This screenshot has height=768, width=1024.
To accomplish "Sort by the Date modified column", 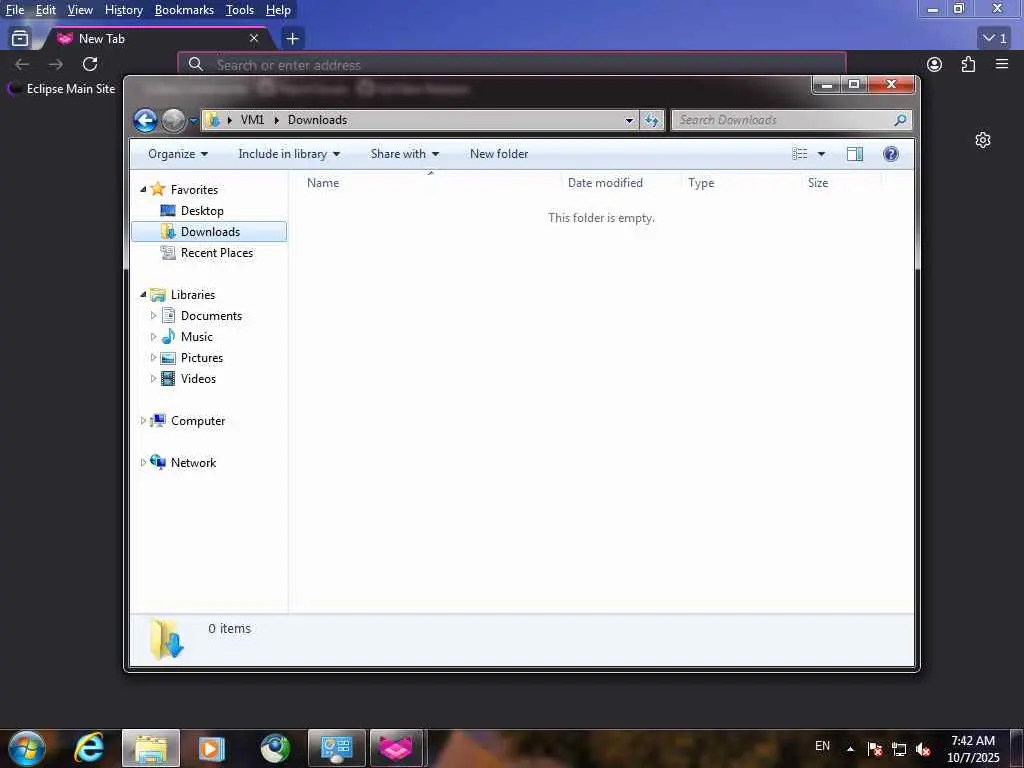I will coord(605,183).
